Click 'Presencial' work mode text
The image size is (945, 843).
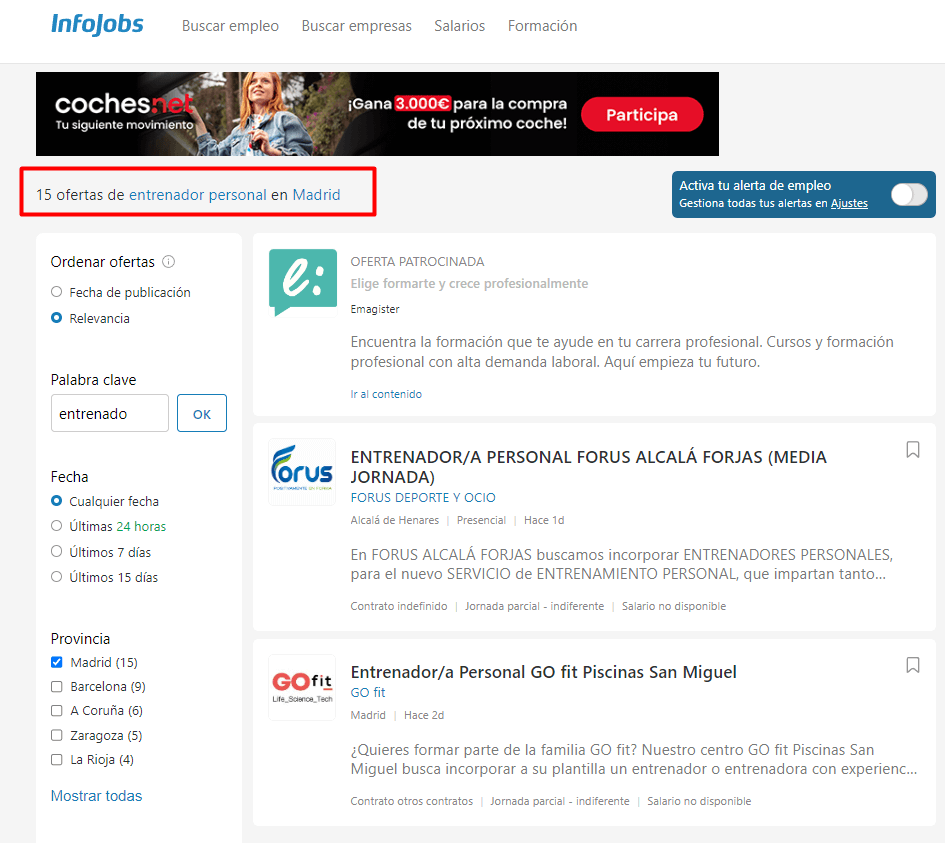tap(481, 520)
